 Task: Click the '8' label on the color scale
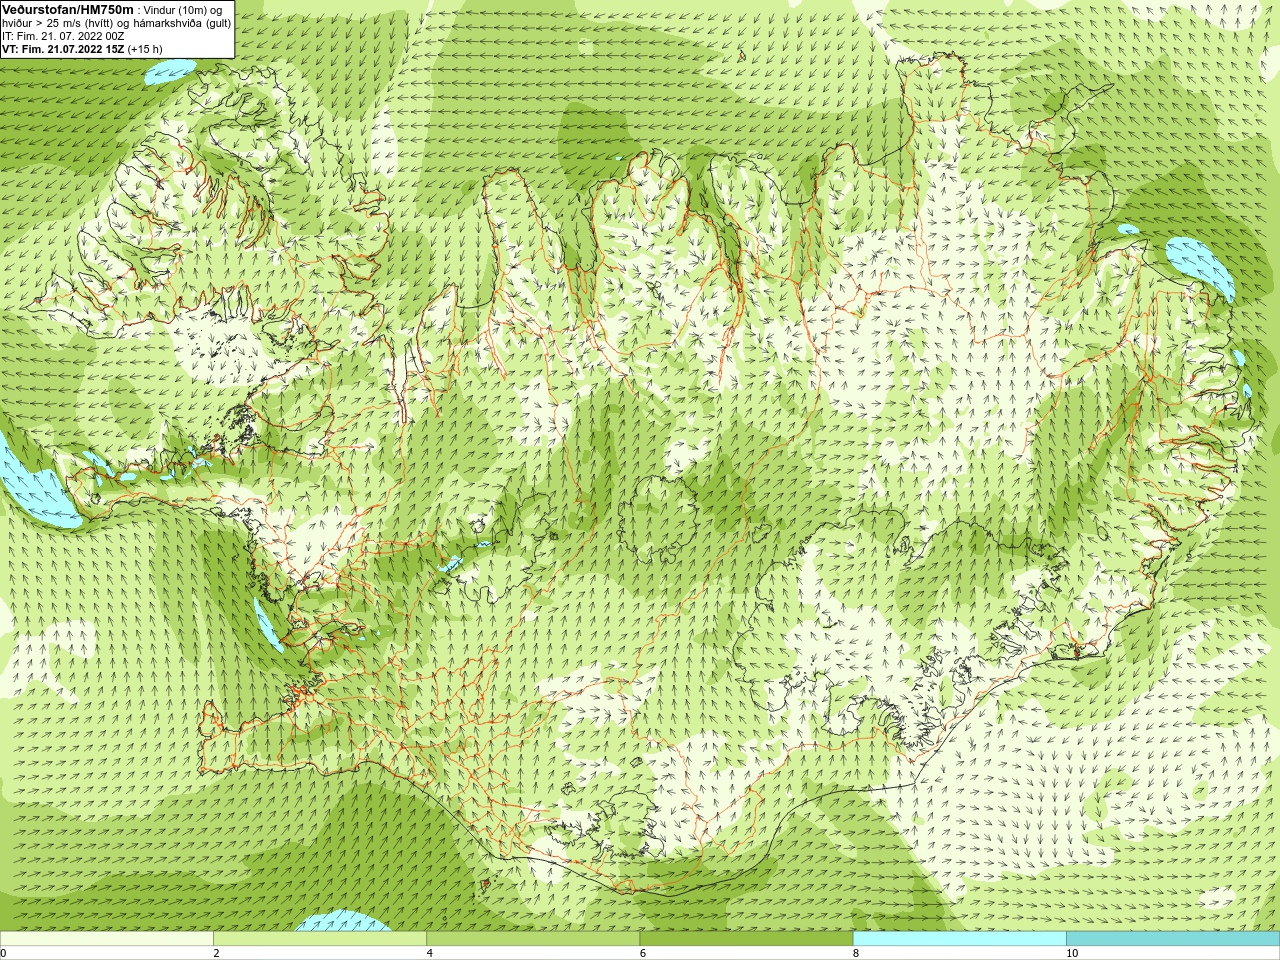(856, 953)
